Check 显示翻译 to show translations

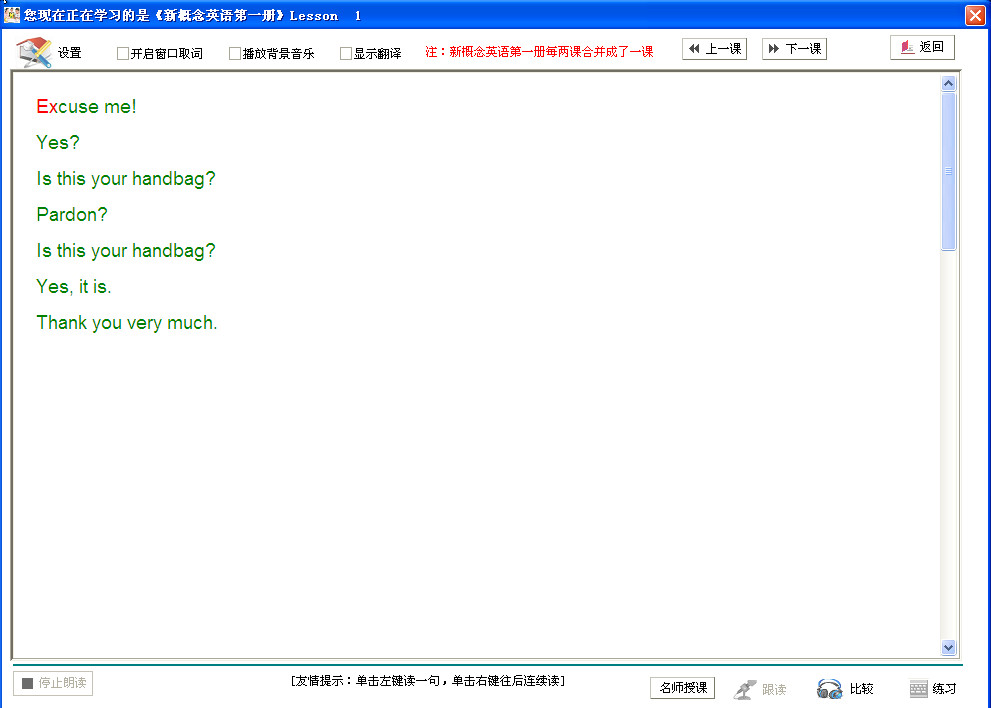tap(345, 53)
